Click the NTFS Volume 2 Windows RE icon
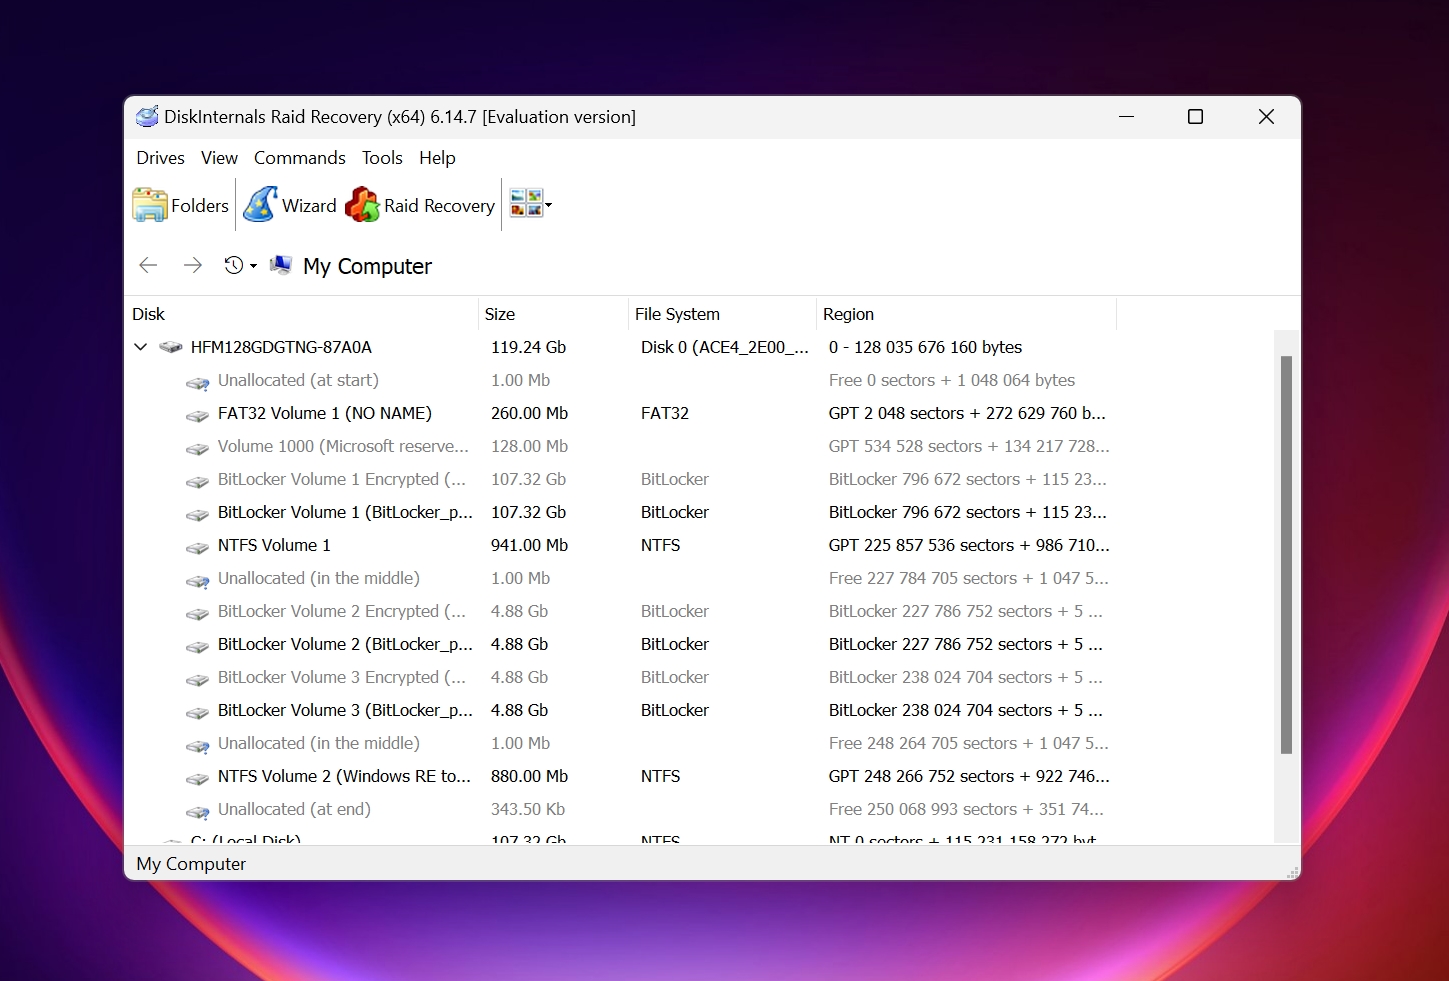Image resolution: width=1449 pixels, height=981 pixels. click(198, 777)
